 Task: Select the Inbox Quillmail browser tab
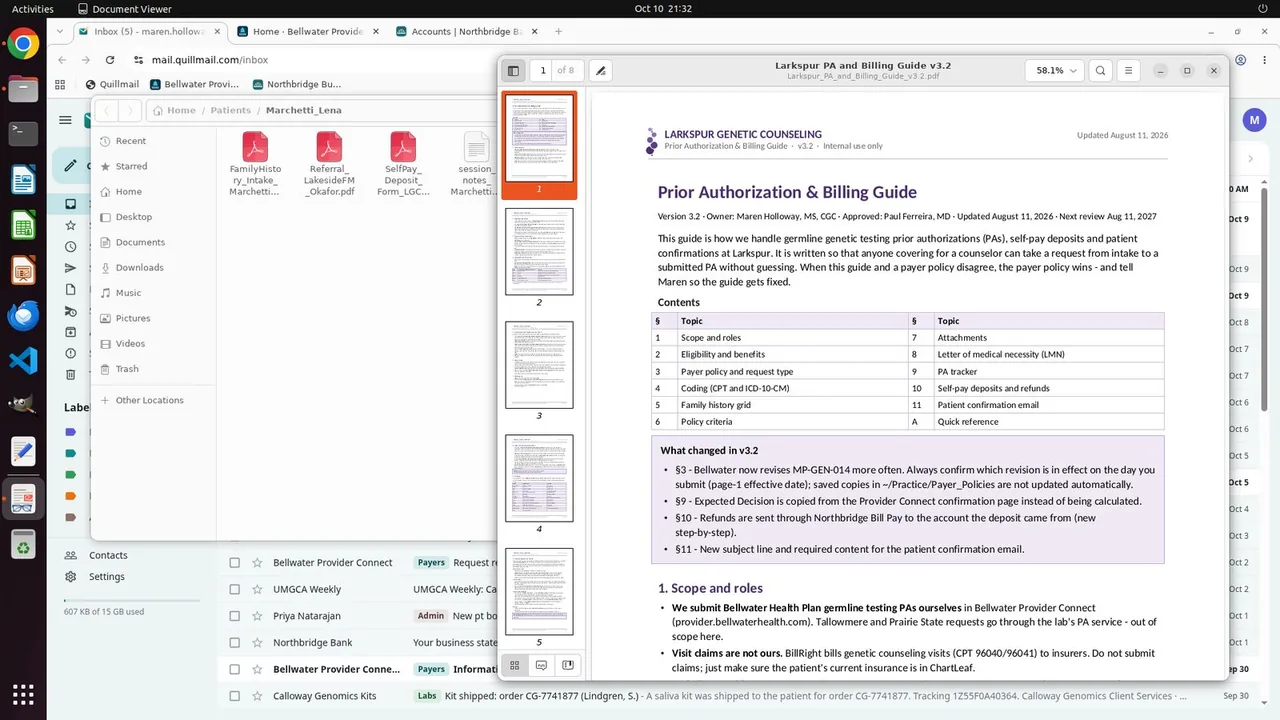[x=149, y=31]
